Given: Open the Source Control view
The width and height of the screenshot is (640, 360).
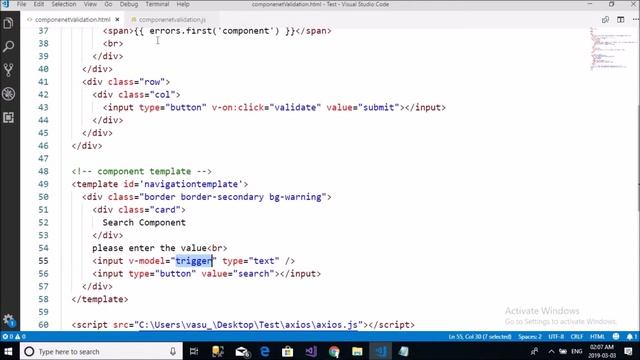Looking at the screenshot, I should click(x=8, y=70).
